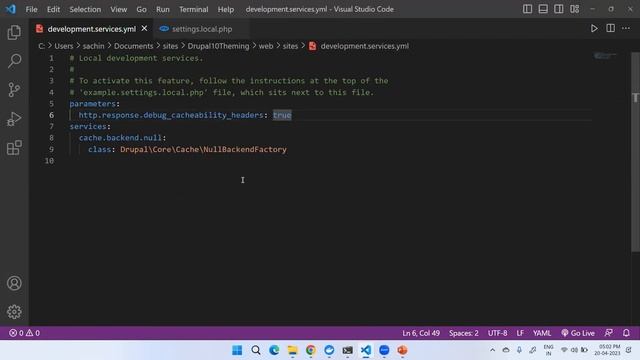Click cache.backend.null on line 8
Image resolution: width=640 pixels, height=360 pixels.
click(x=120, y=138)
